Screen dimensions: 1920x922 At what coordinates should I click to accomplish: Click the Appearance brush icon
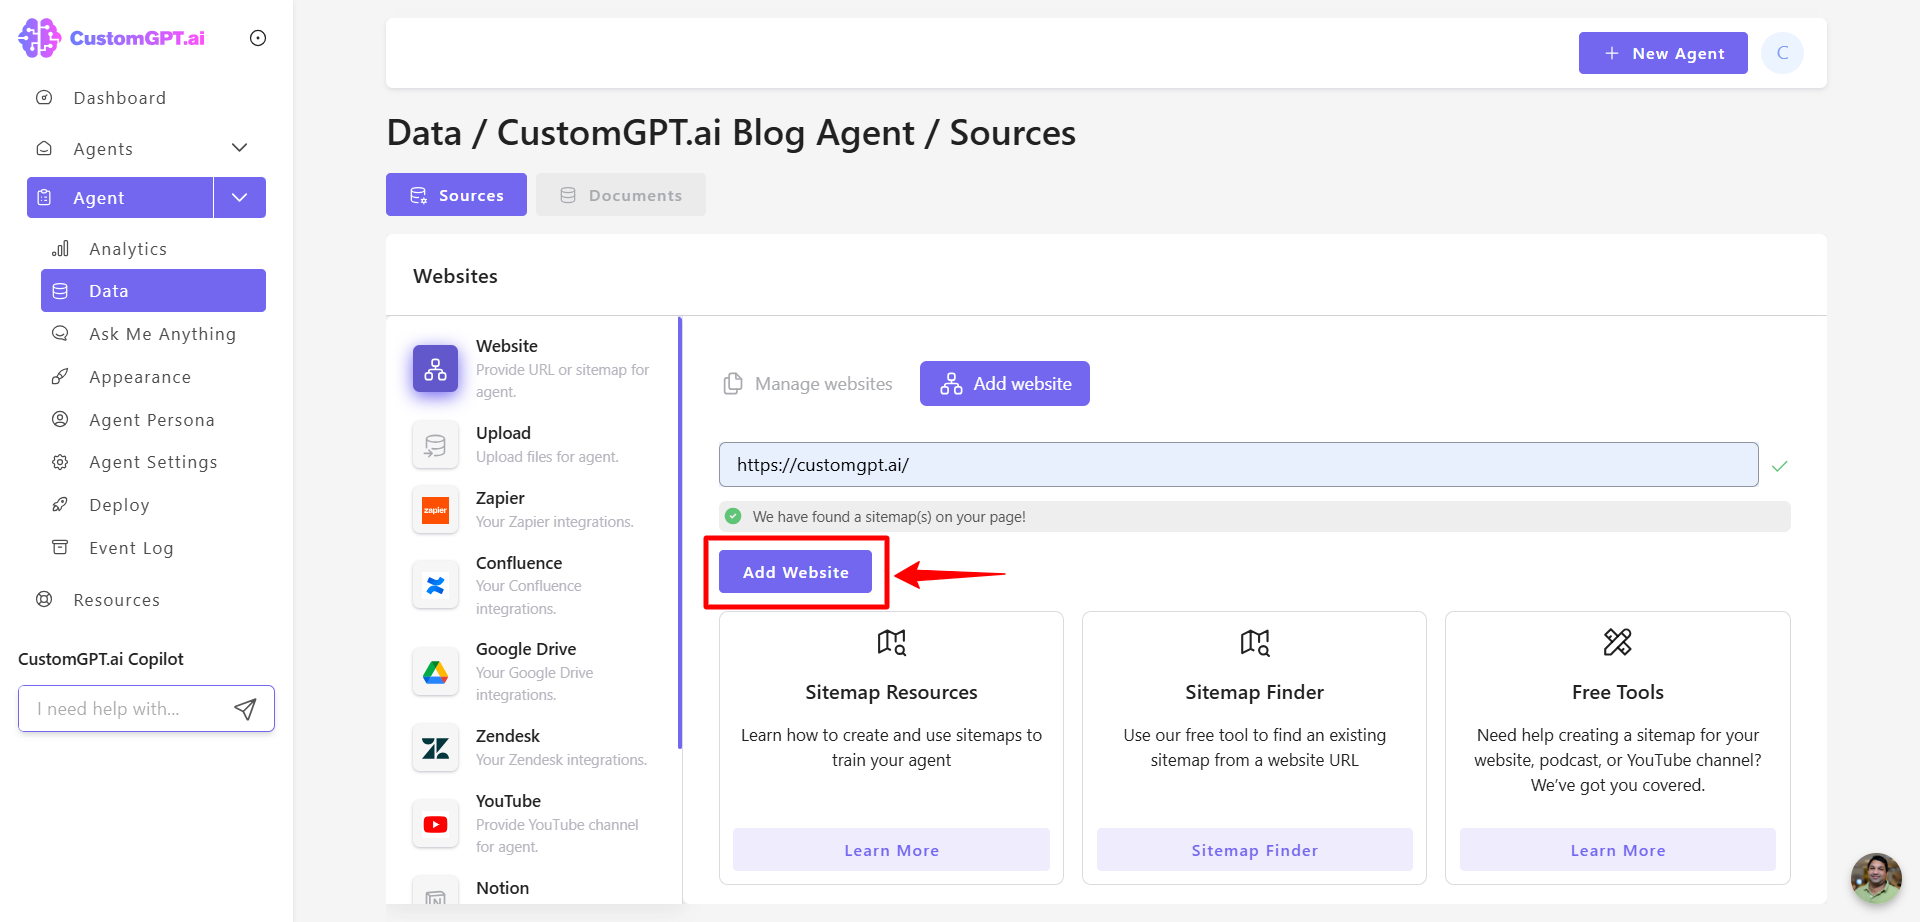coord(60,376)
